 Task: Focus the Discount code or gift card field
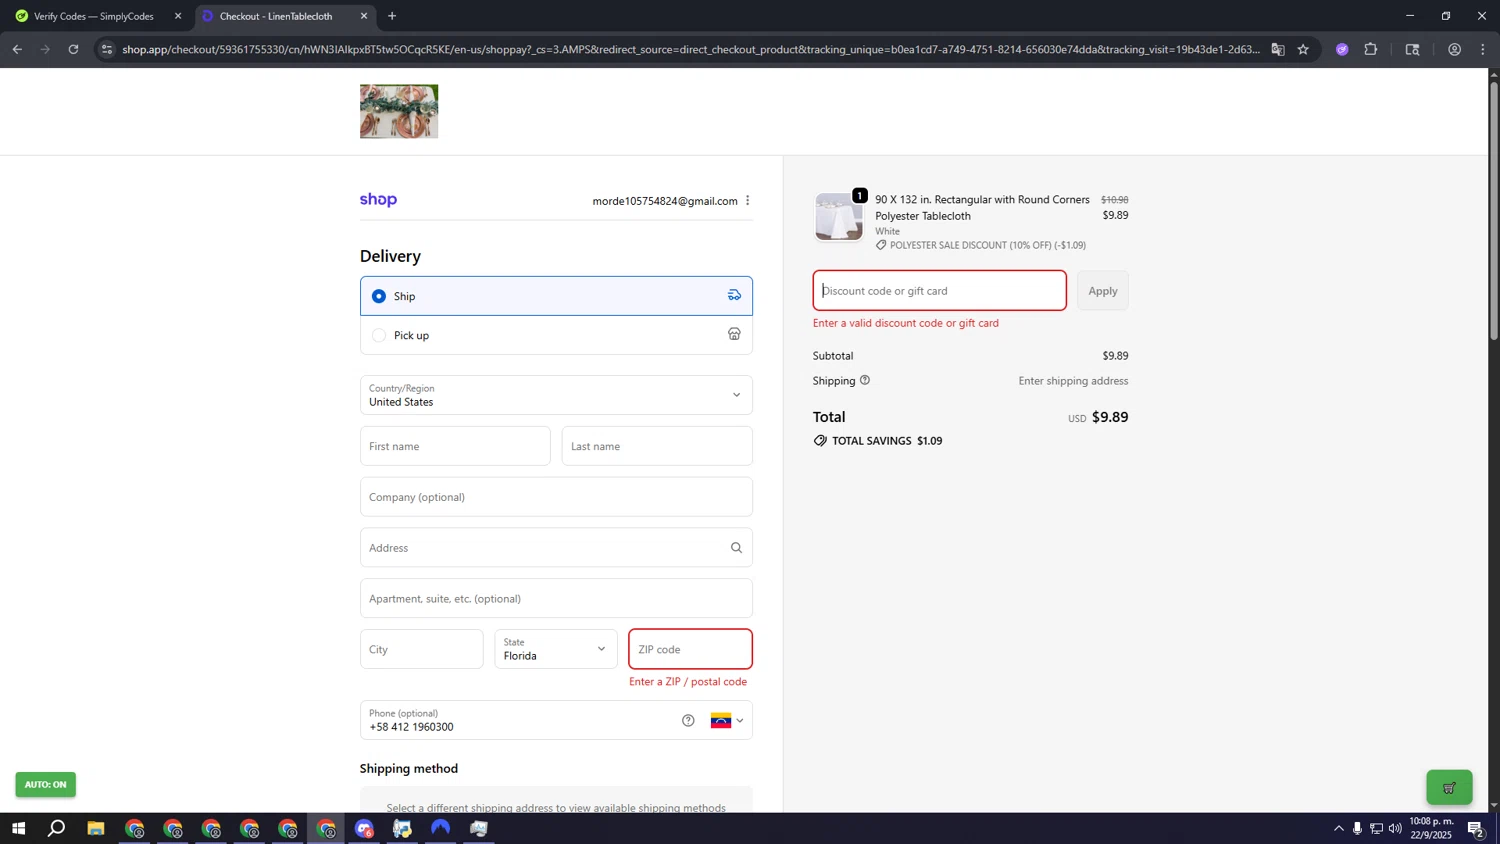click(x=939, y=291)
